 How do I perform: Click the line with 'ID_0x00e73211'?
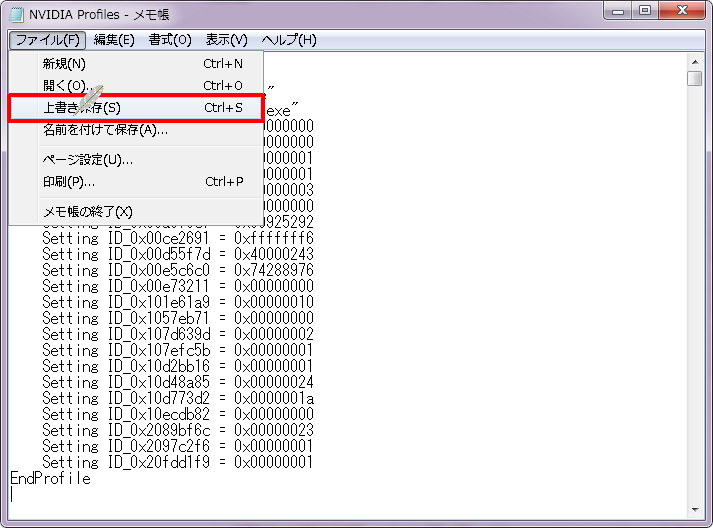[x=178, y=287]
